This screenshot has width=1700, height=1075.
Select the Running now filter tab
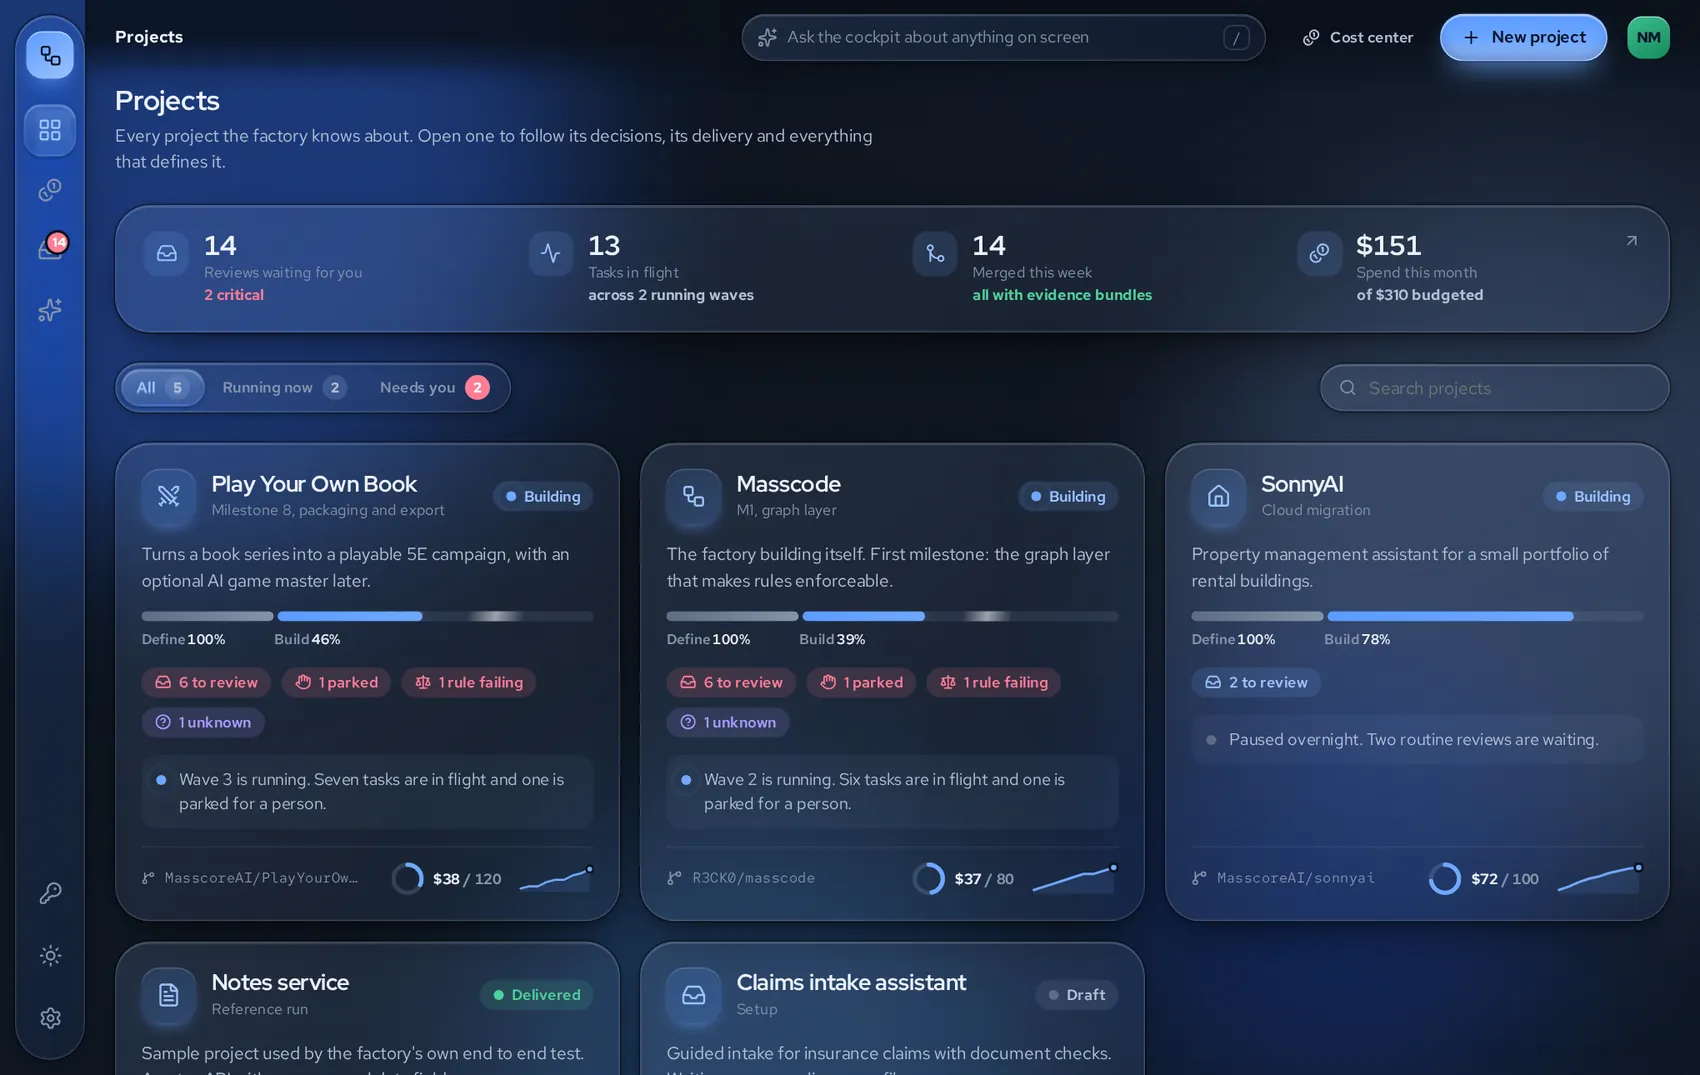[284, 388]
